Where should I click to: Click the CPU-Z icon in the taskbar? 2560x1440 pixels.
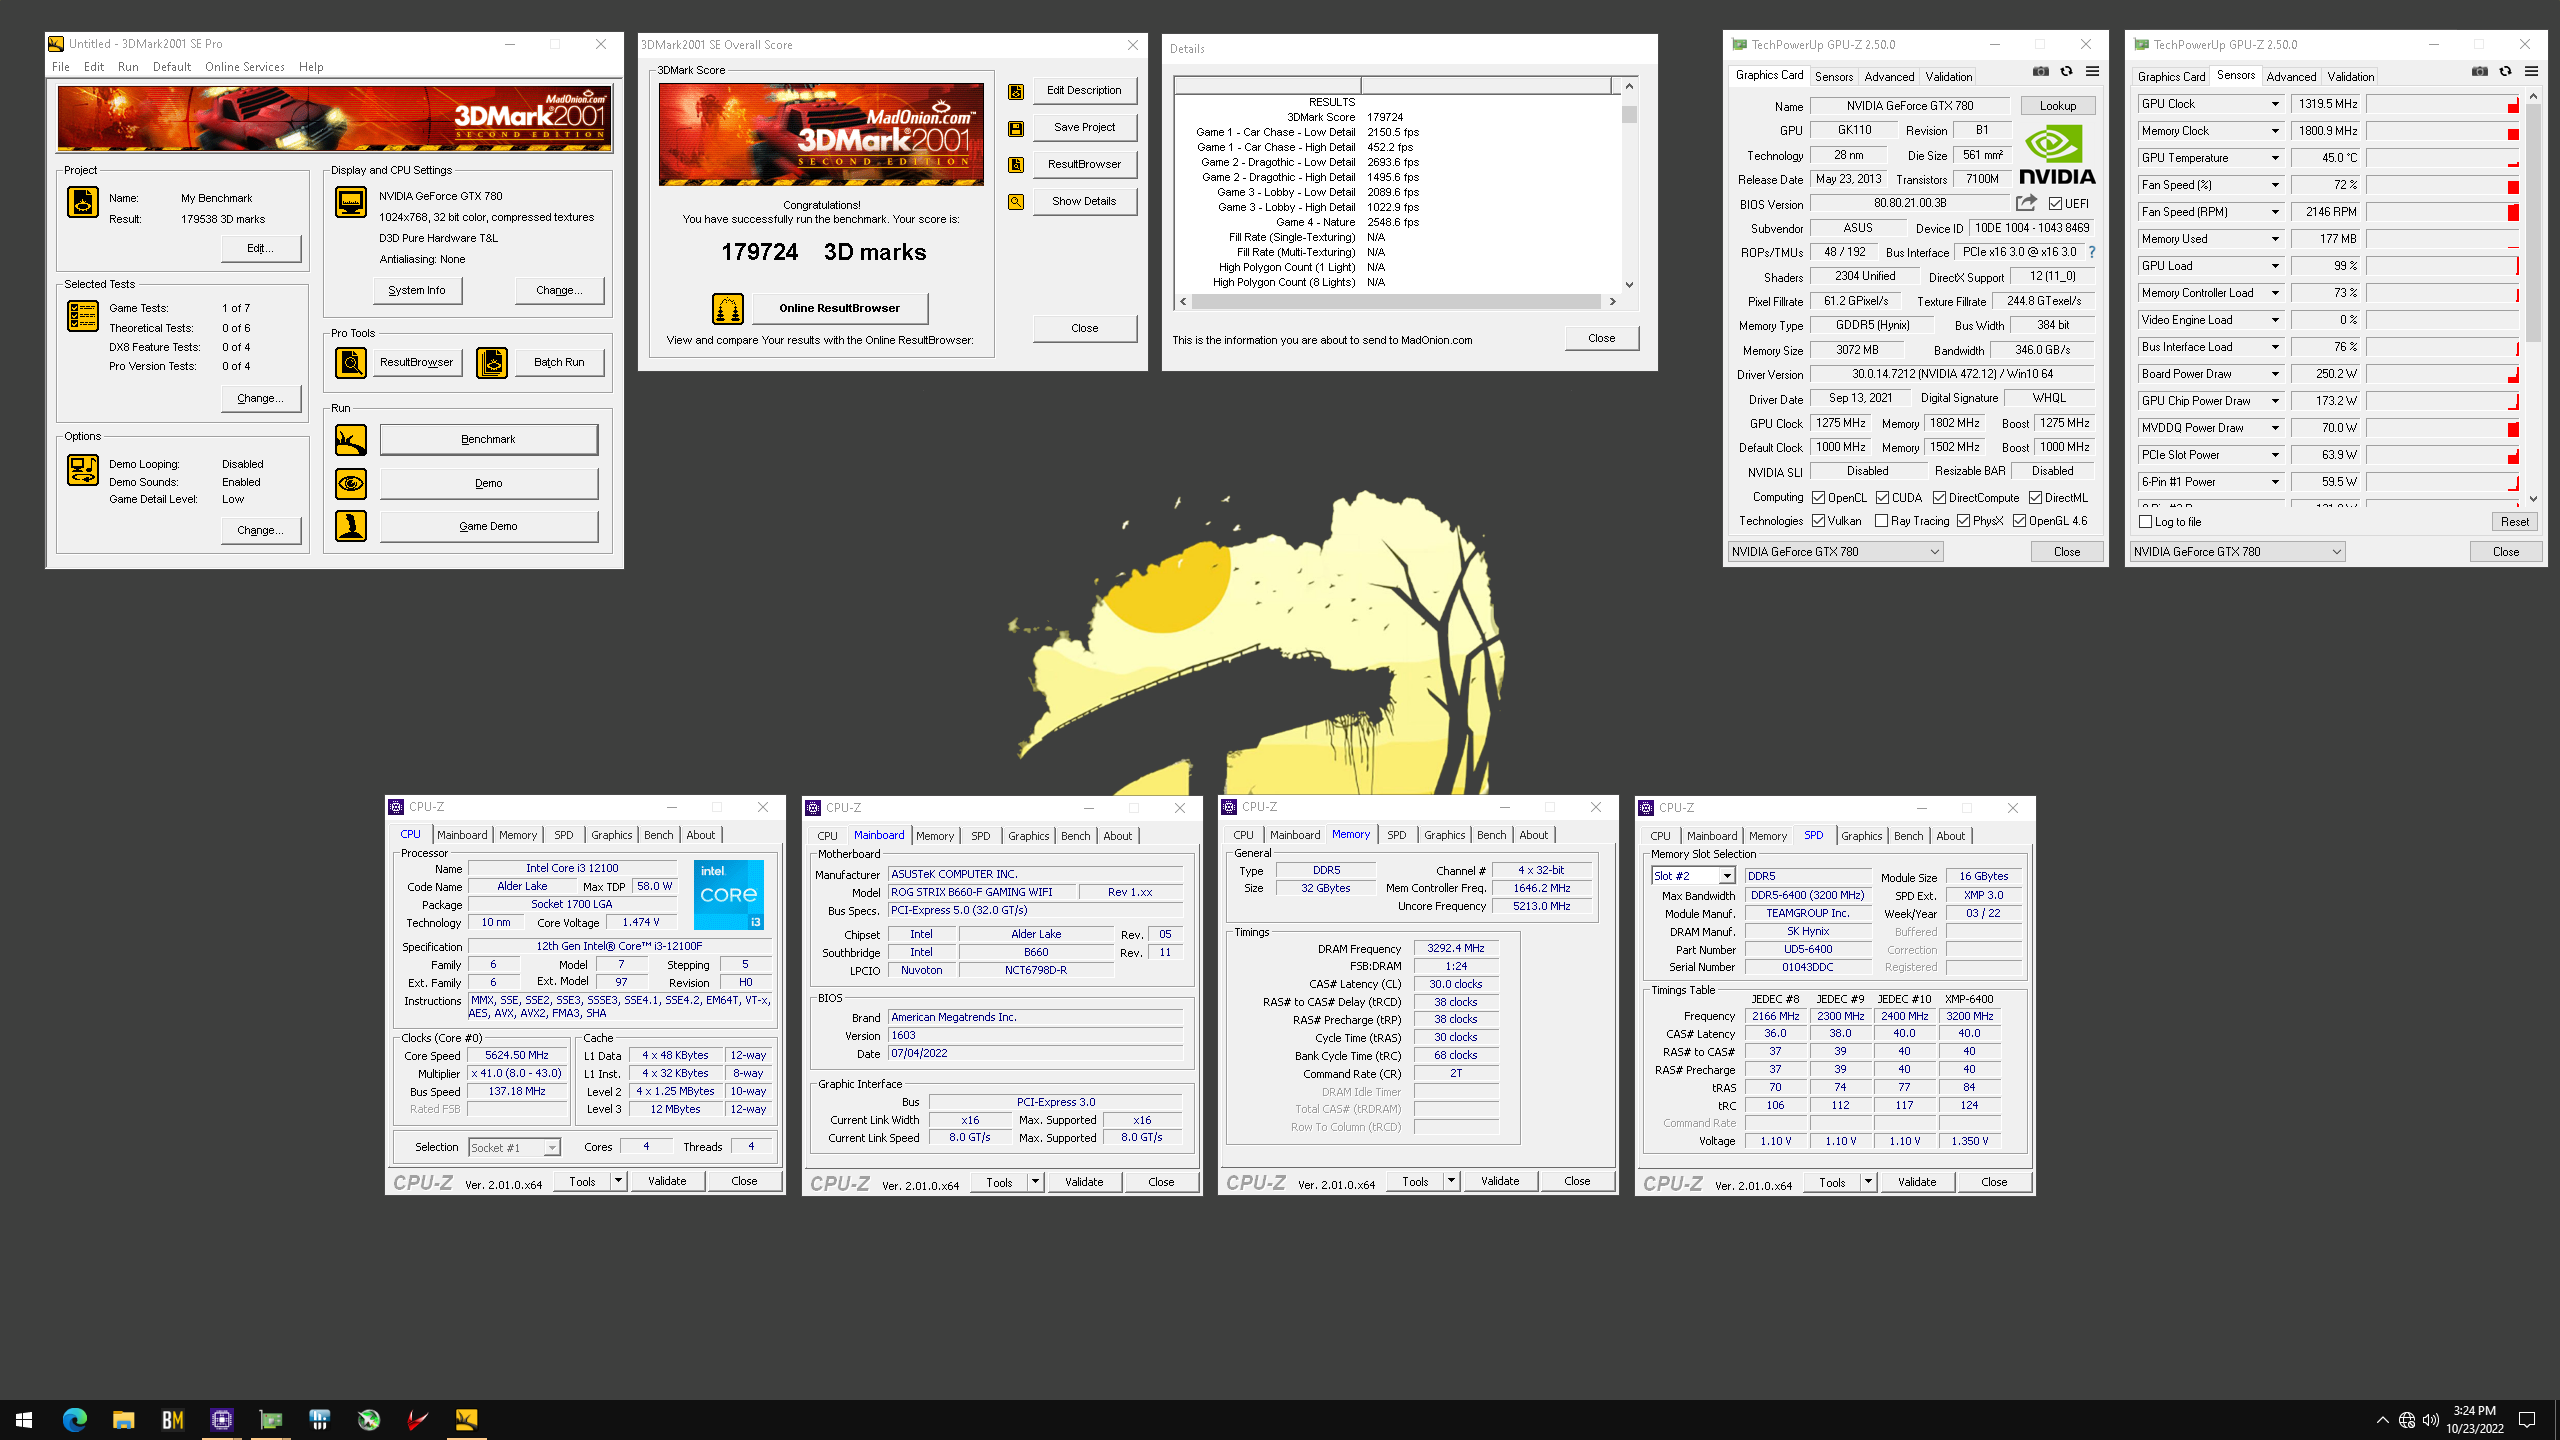click(221, 1419)
